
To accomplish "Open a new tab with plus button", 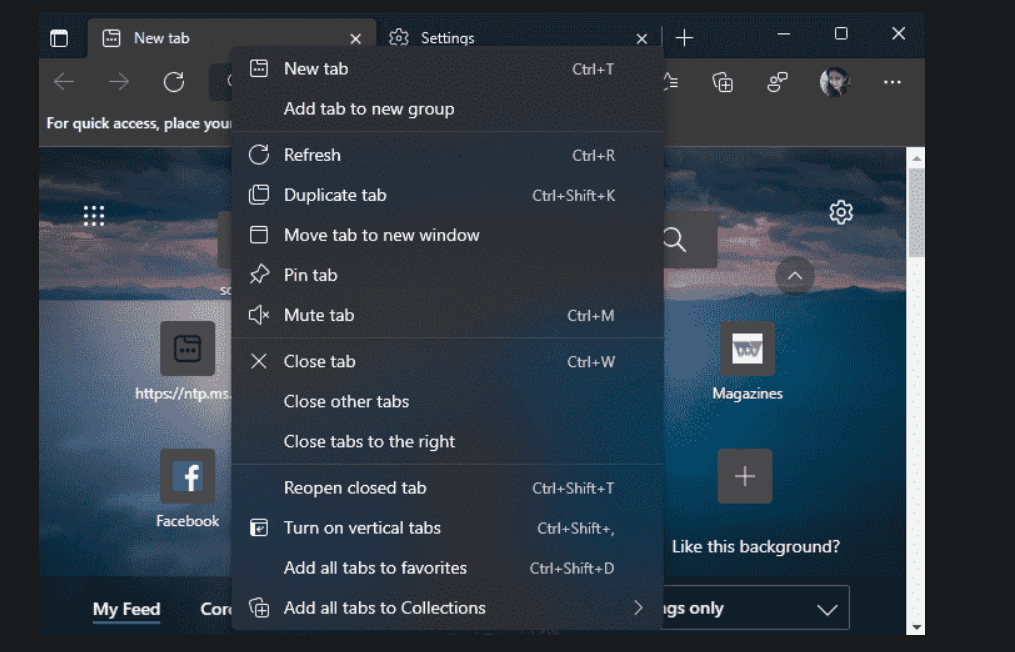I will tap(684, 38).
